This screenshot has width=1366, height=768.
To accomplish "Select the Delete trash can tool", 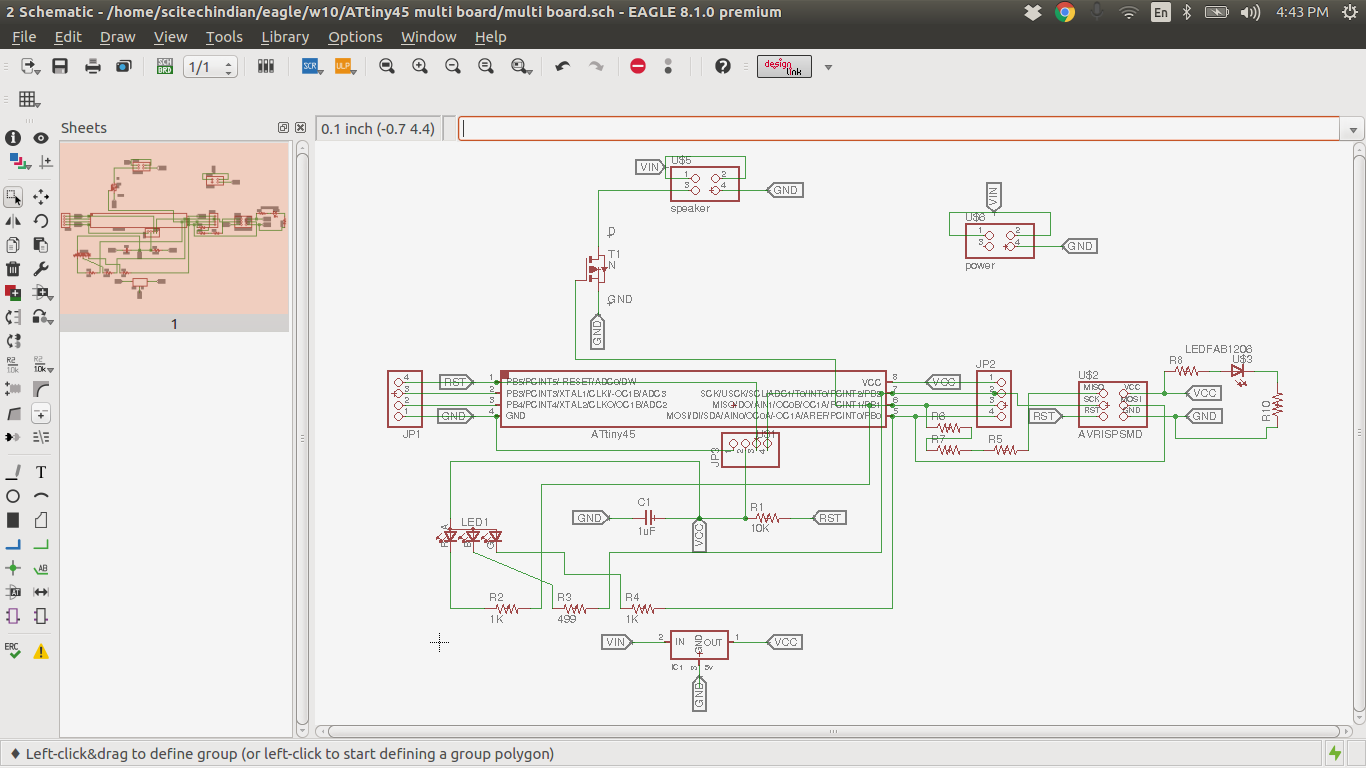I will pyautogui.click(x=13, y=269).
